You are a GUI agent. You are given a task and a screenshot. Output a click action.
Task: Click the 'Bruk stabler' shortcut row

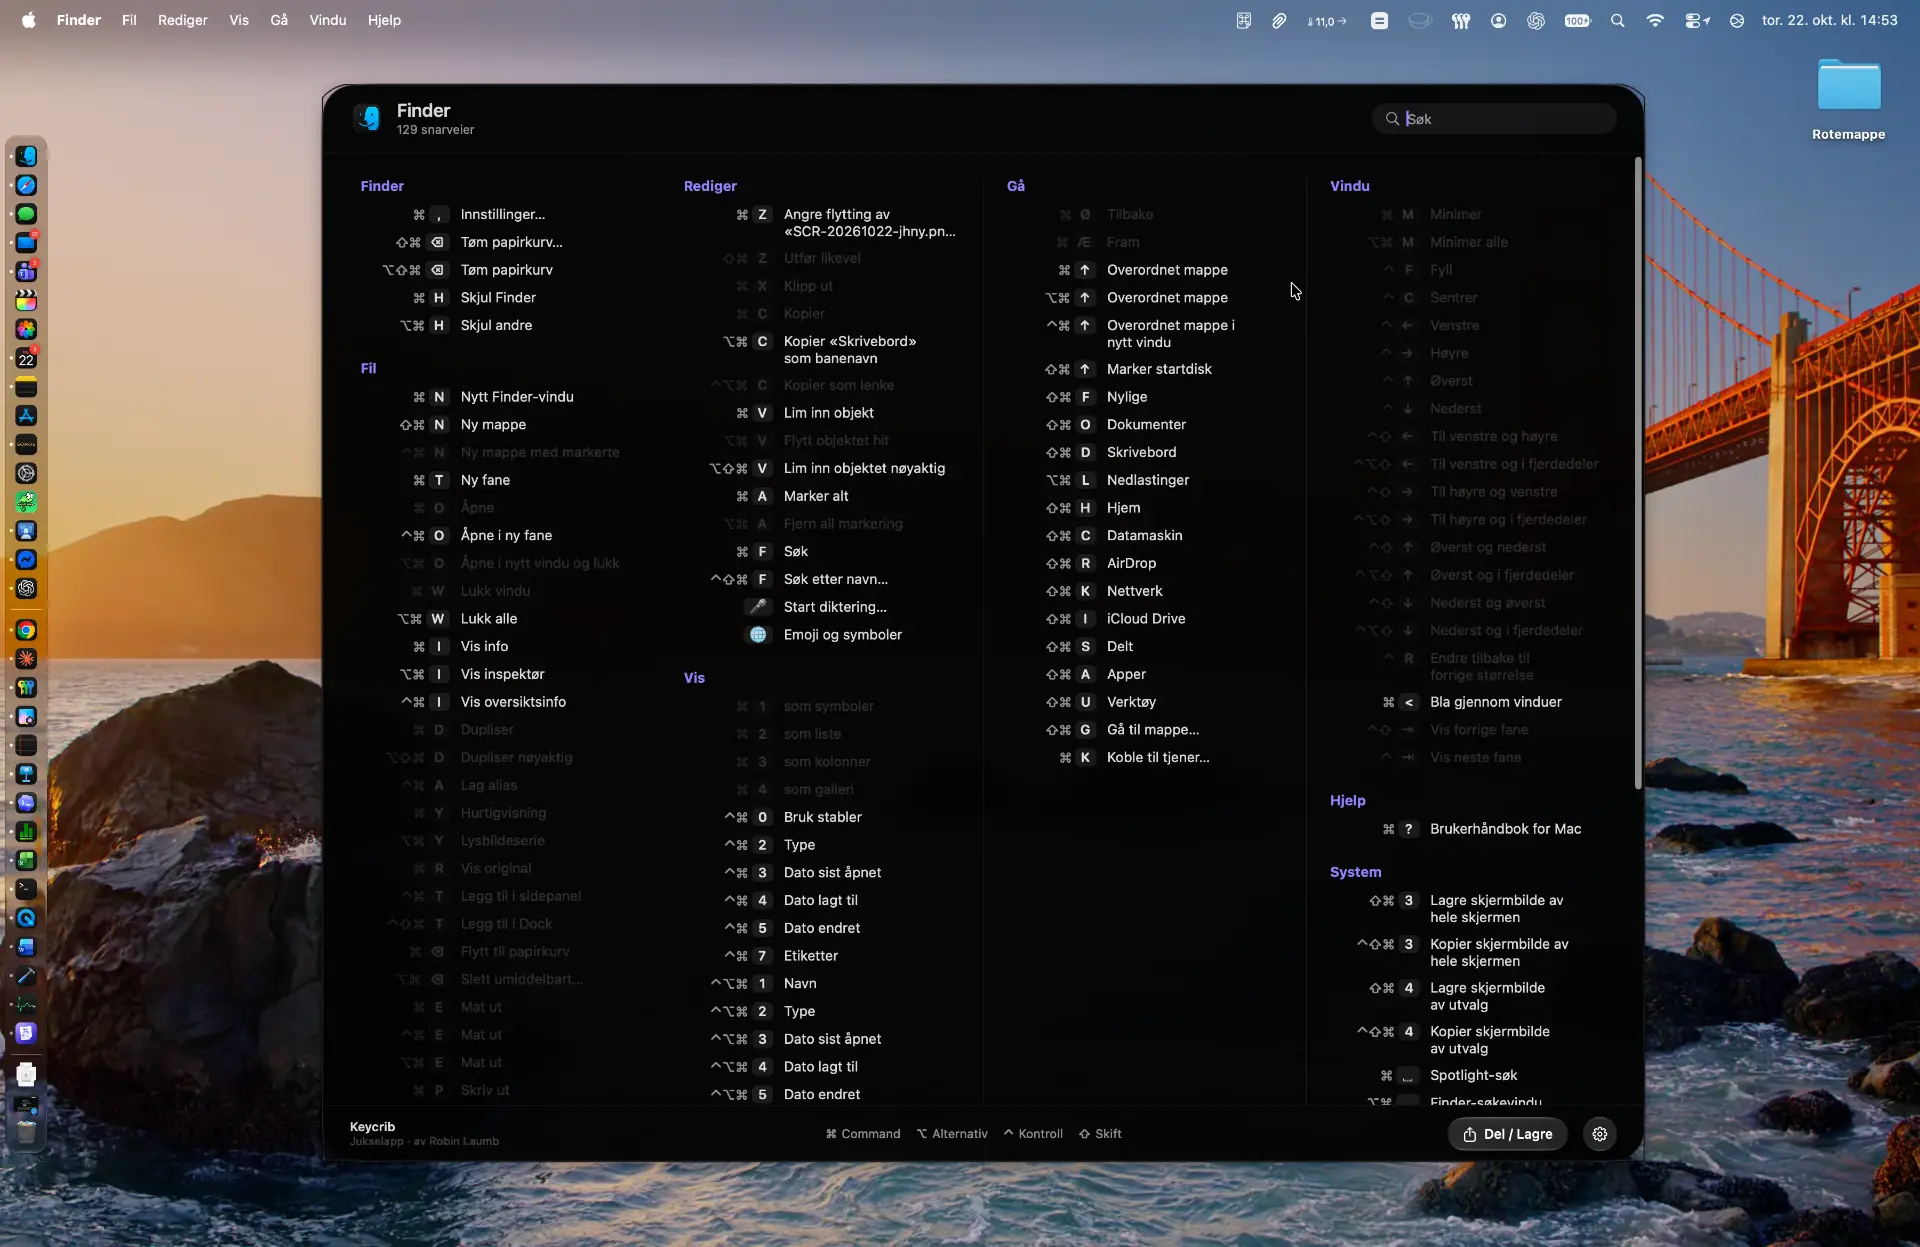(x=794, y=817)
